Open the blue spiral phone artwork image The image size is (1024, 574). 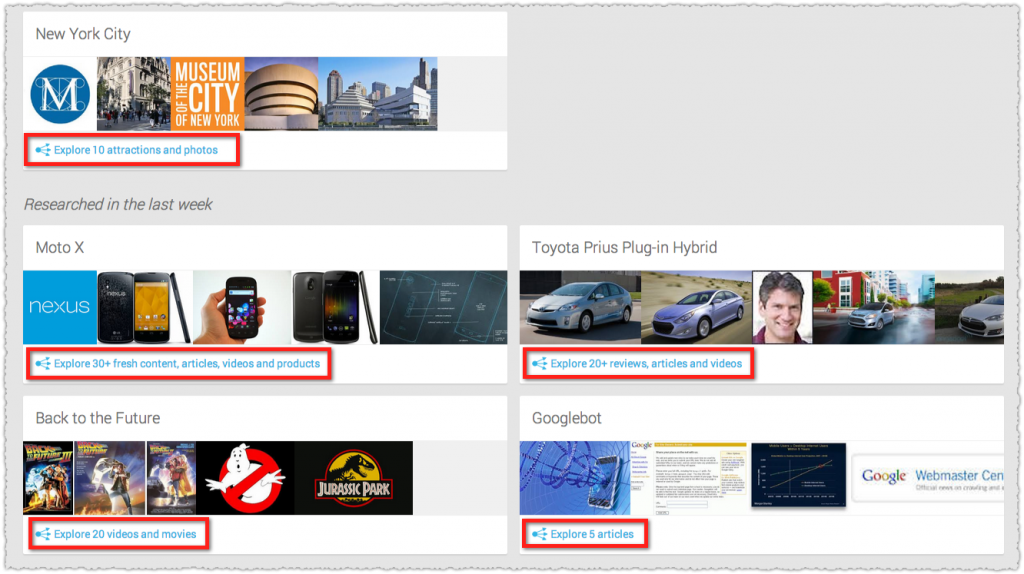pos(575,478)
